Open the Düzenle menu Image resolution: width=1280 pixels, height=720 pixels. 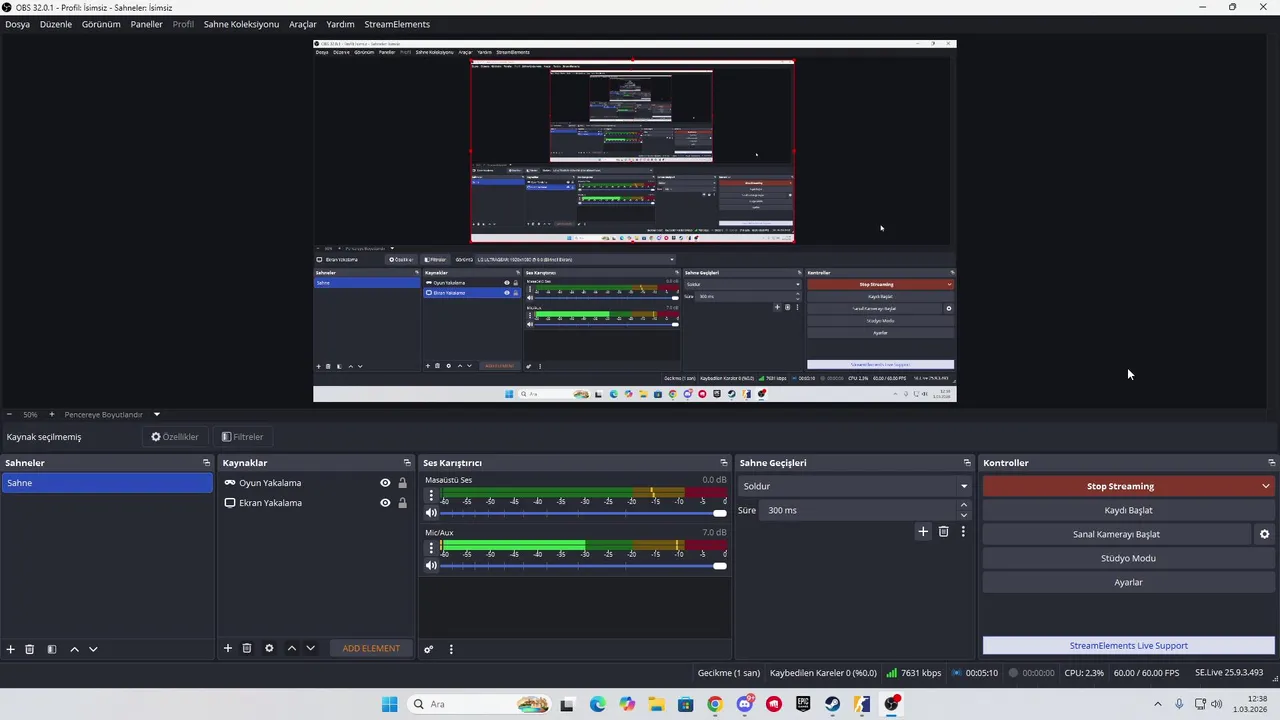point(56,24)
